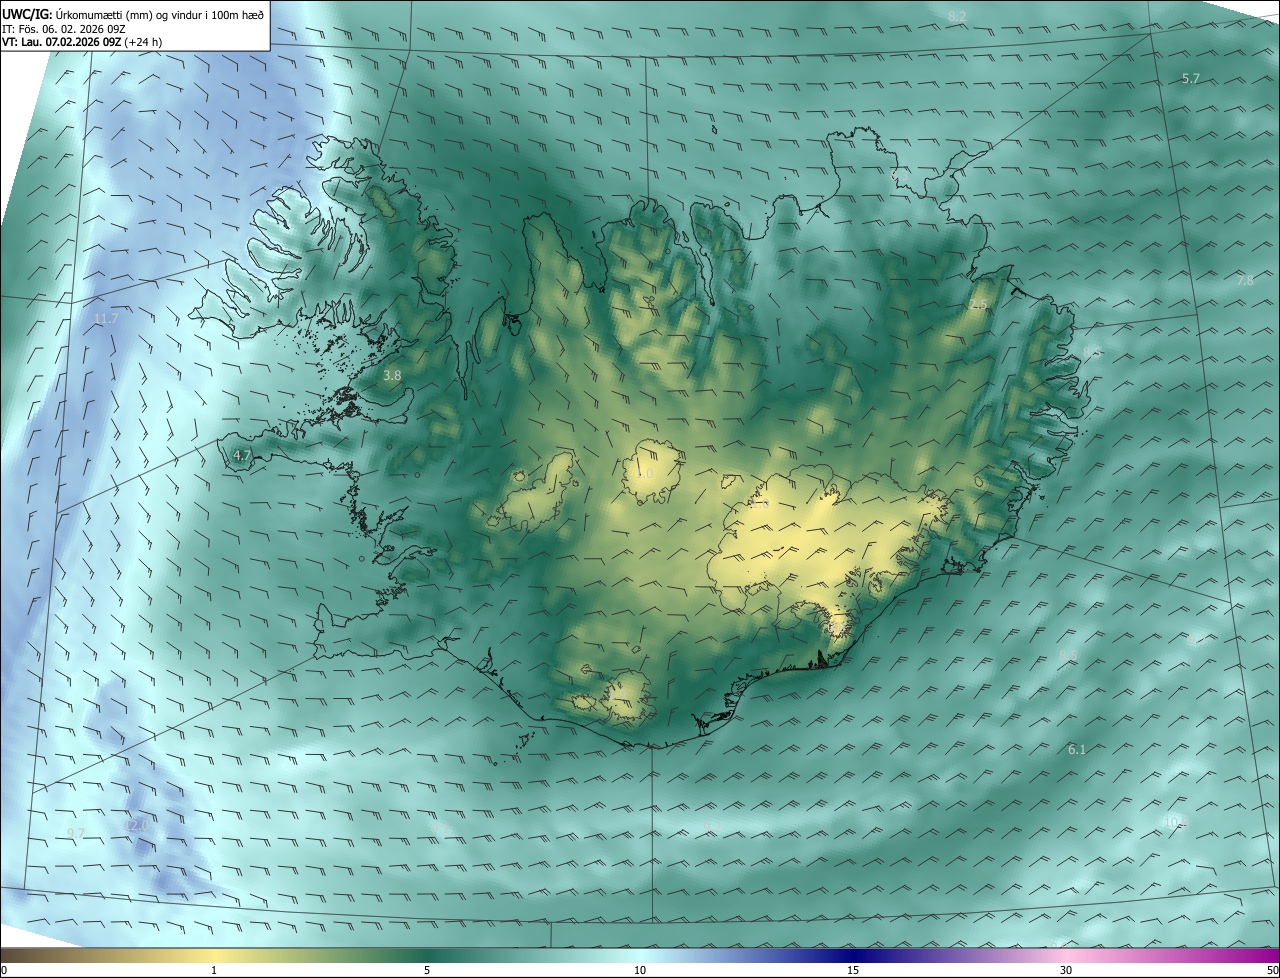Click the color scale label '15'
Viewport: 1280px width, 978px height.
pos(853,970)
